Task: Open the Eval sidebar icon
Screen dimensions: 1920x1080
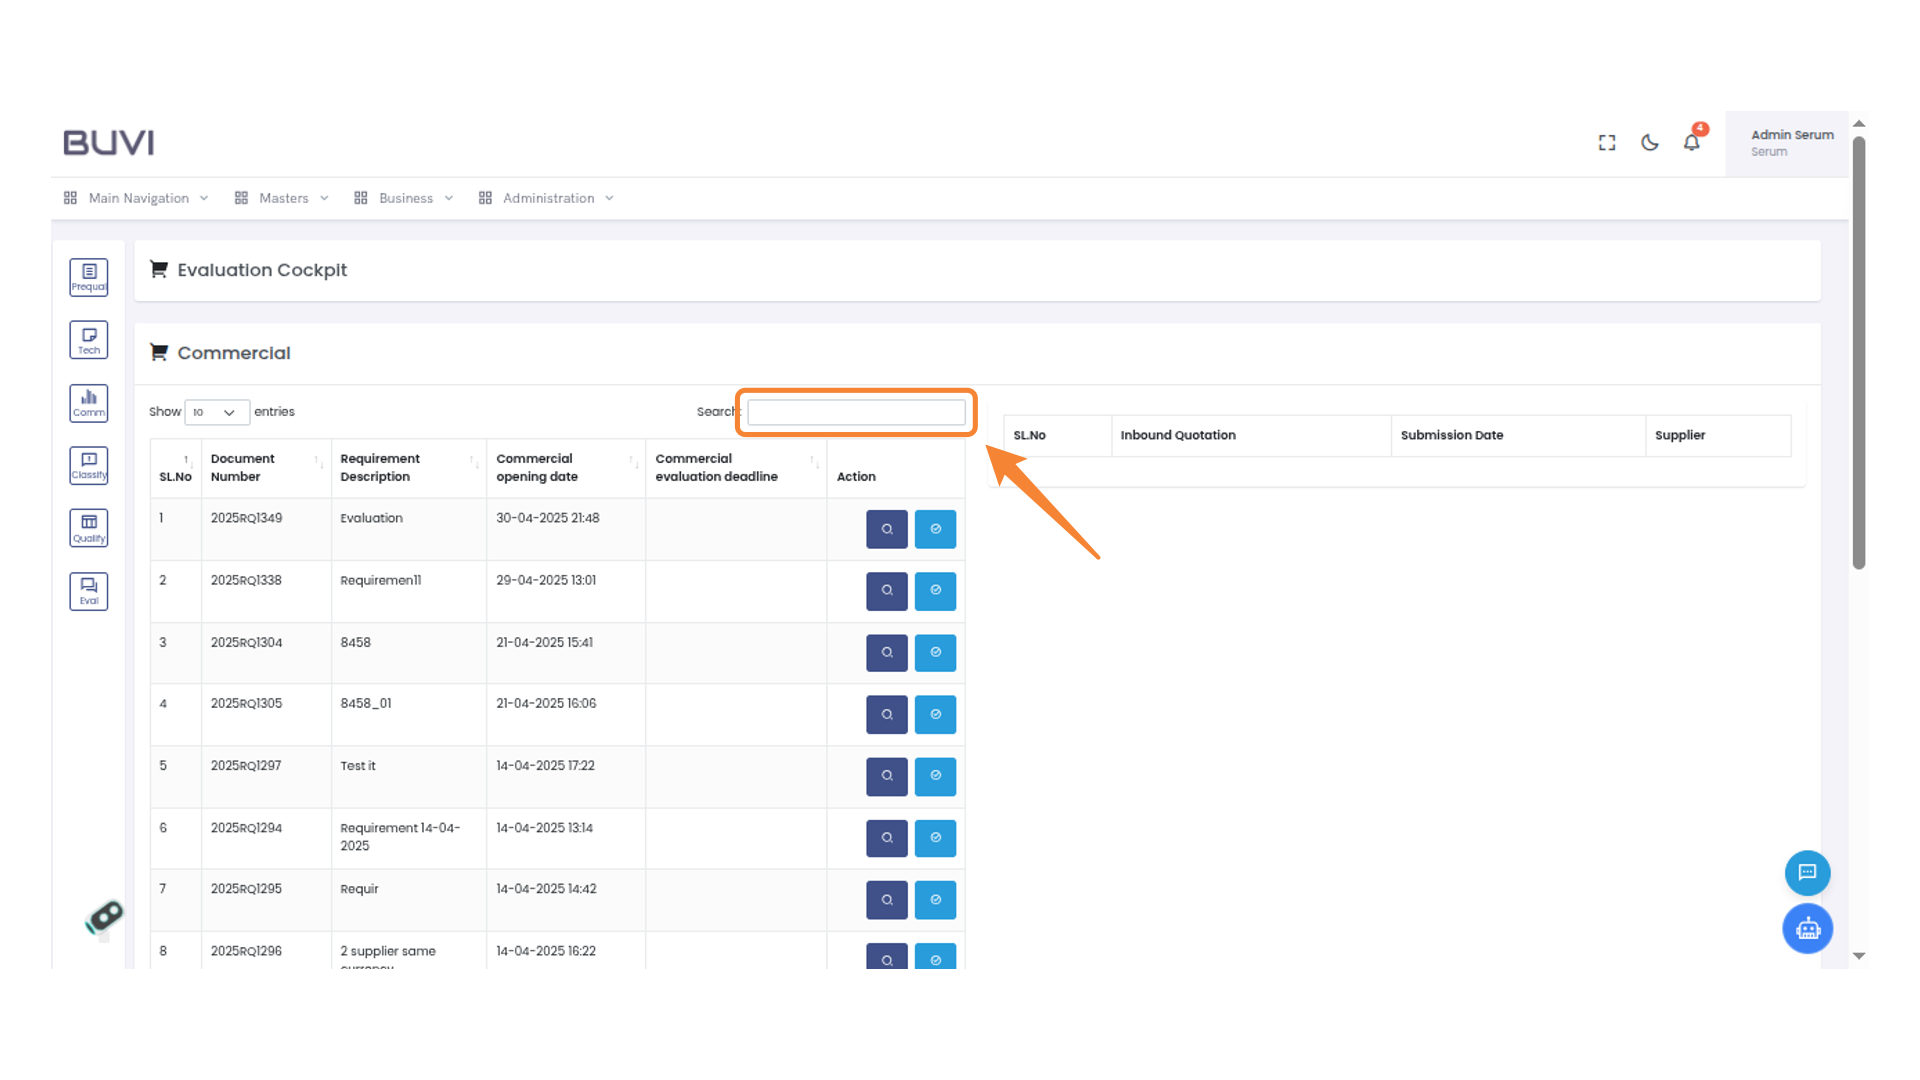Action: coord(89,591)
